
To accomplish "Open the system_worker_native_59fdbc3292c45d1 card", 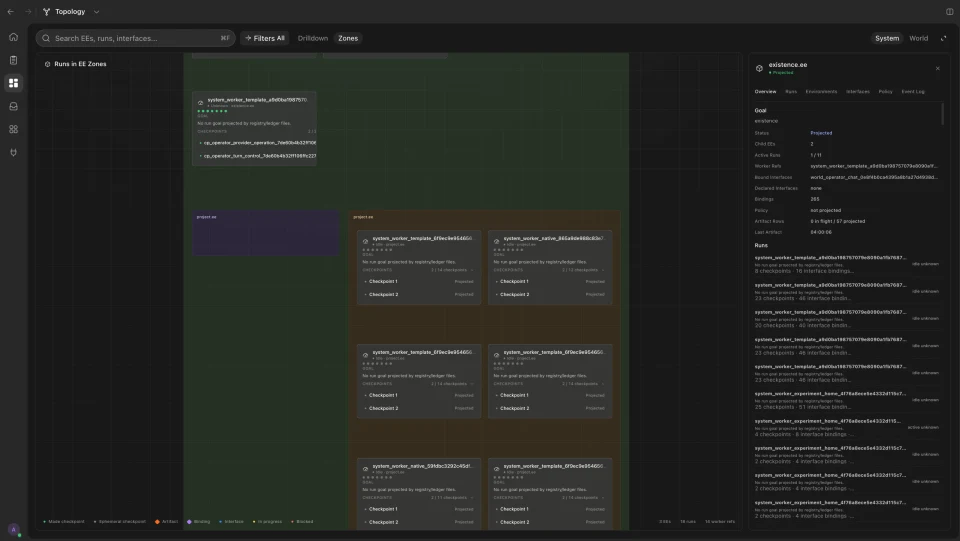I will click(419, 493).
